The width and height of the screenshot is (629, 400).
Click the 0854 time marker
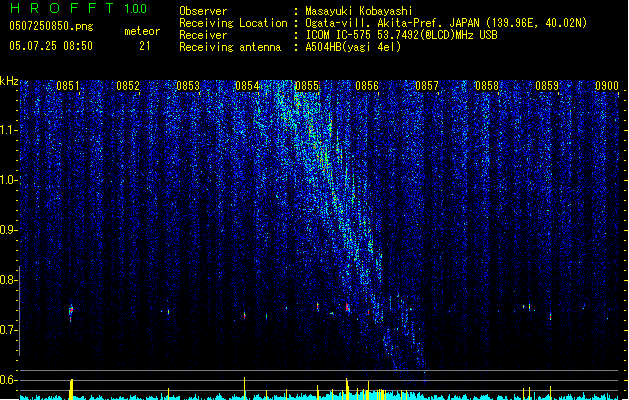(x=247, y=86)
